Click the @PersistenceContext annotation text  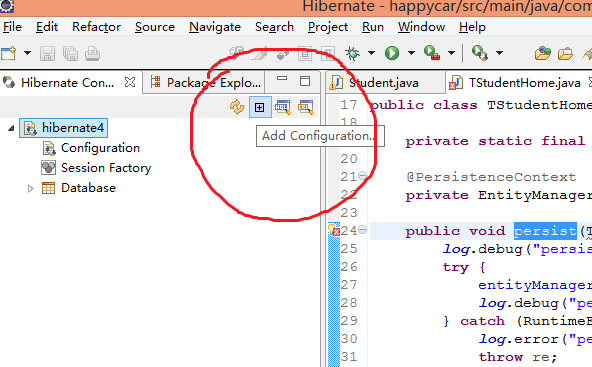[x=491, y=177]
